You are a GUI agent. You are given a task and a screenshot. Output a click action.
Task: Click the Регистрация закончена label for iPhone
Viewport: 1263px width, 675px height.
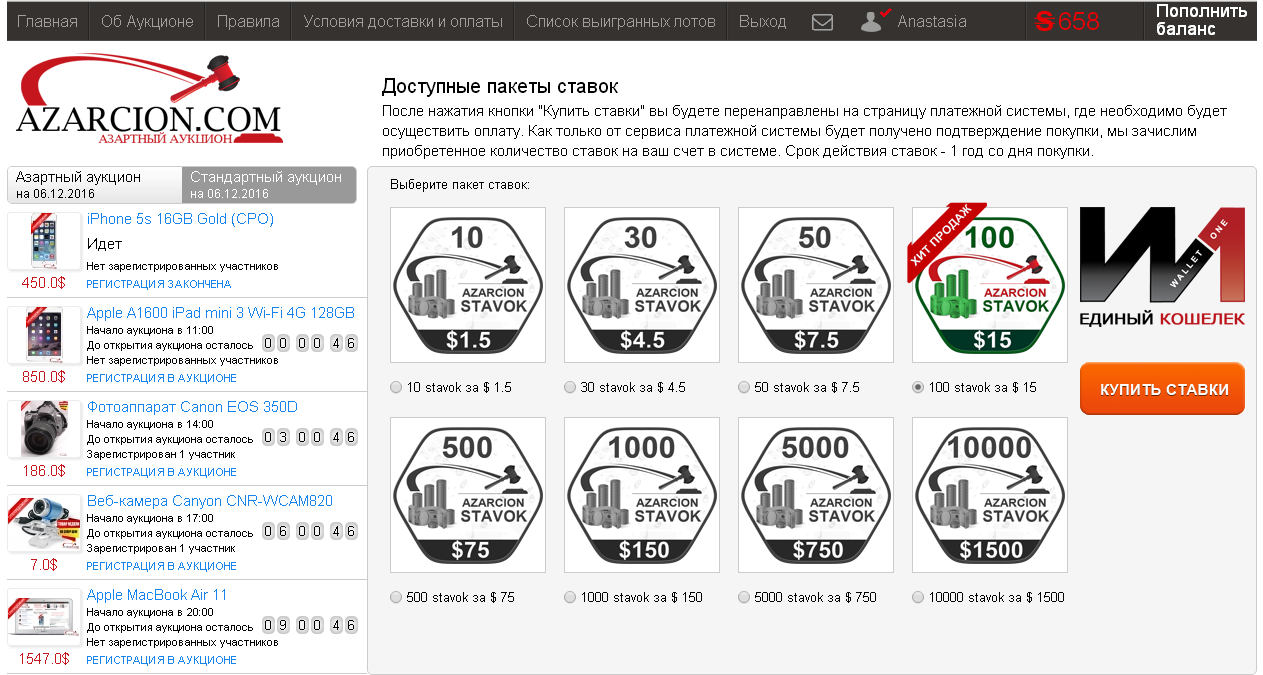tap(159, 284)
